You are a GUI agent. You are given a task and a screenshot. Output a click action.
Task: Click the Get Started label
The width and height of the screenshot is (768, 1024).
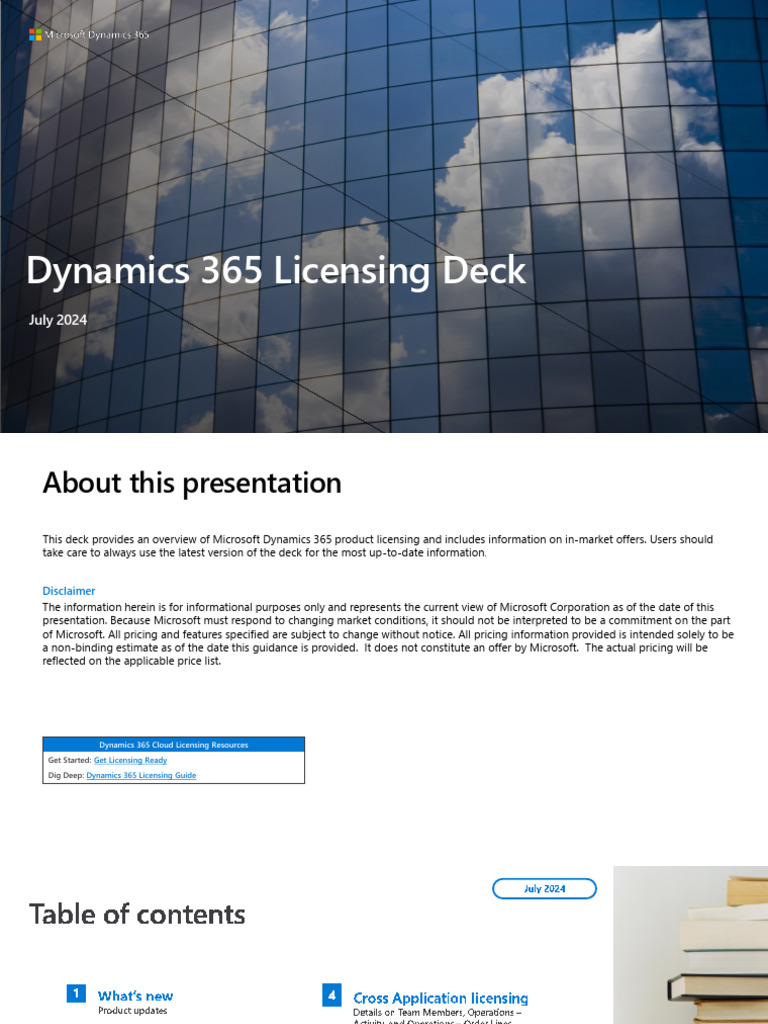tap(69, 760)
